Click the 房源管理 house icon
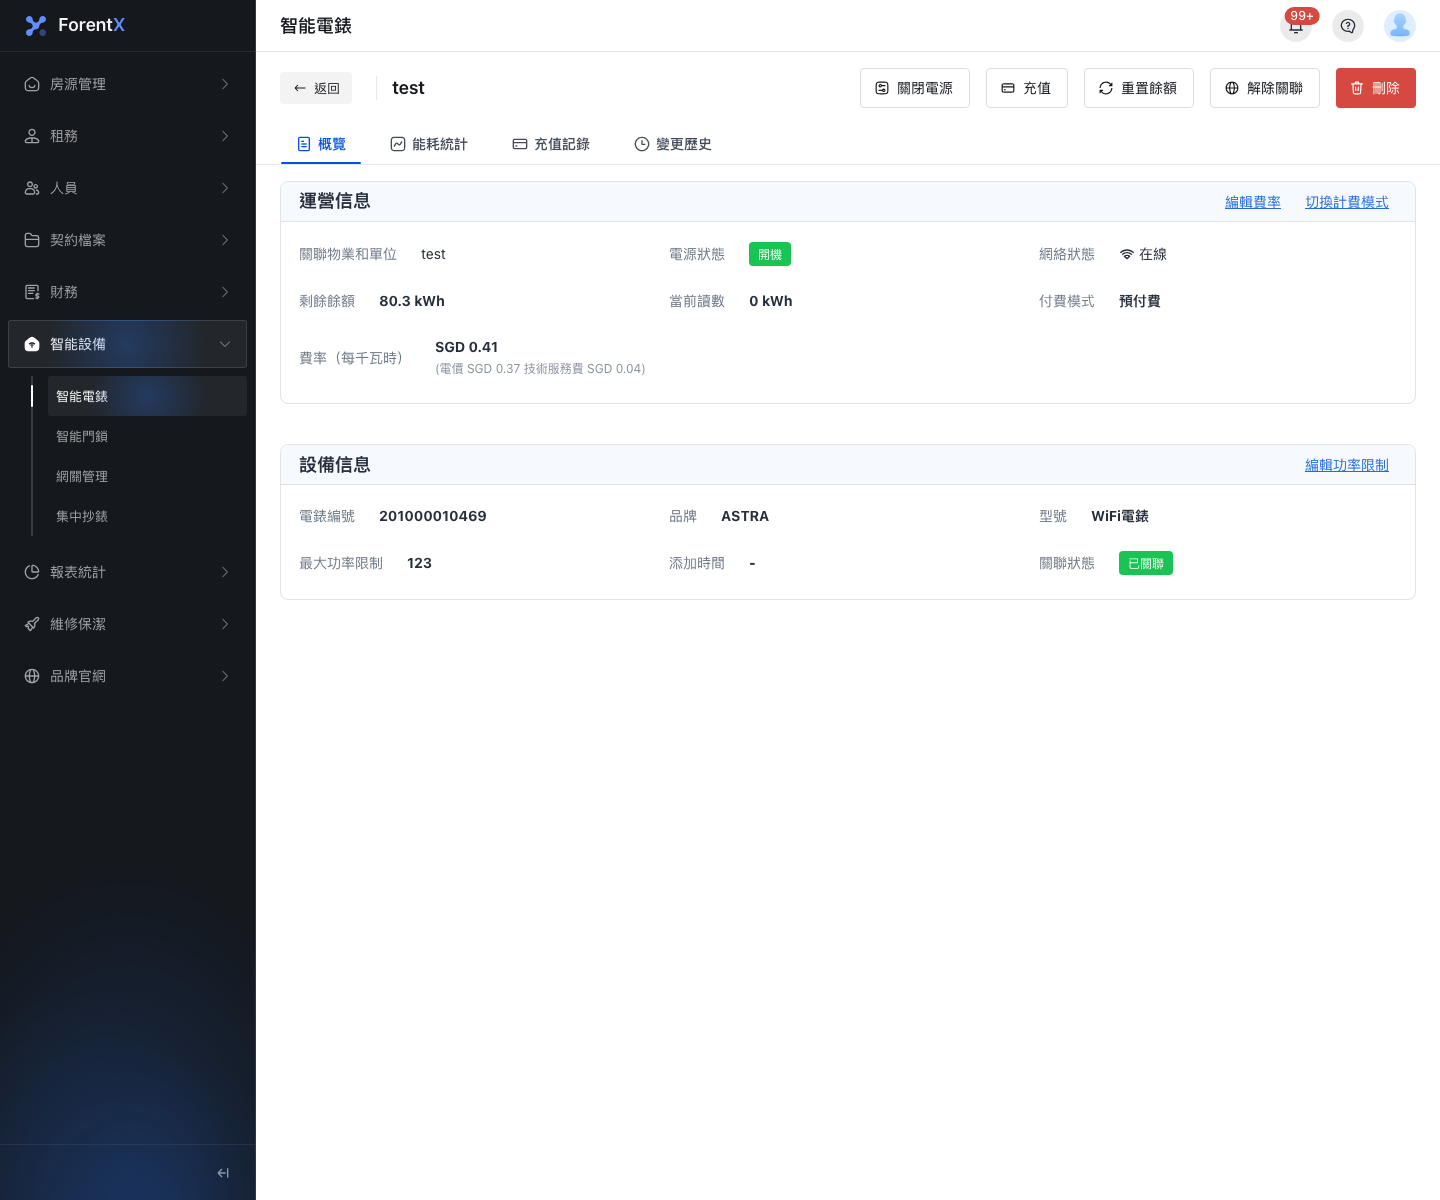1440x1200 pixels. (32, 84)
